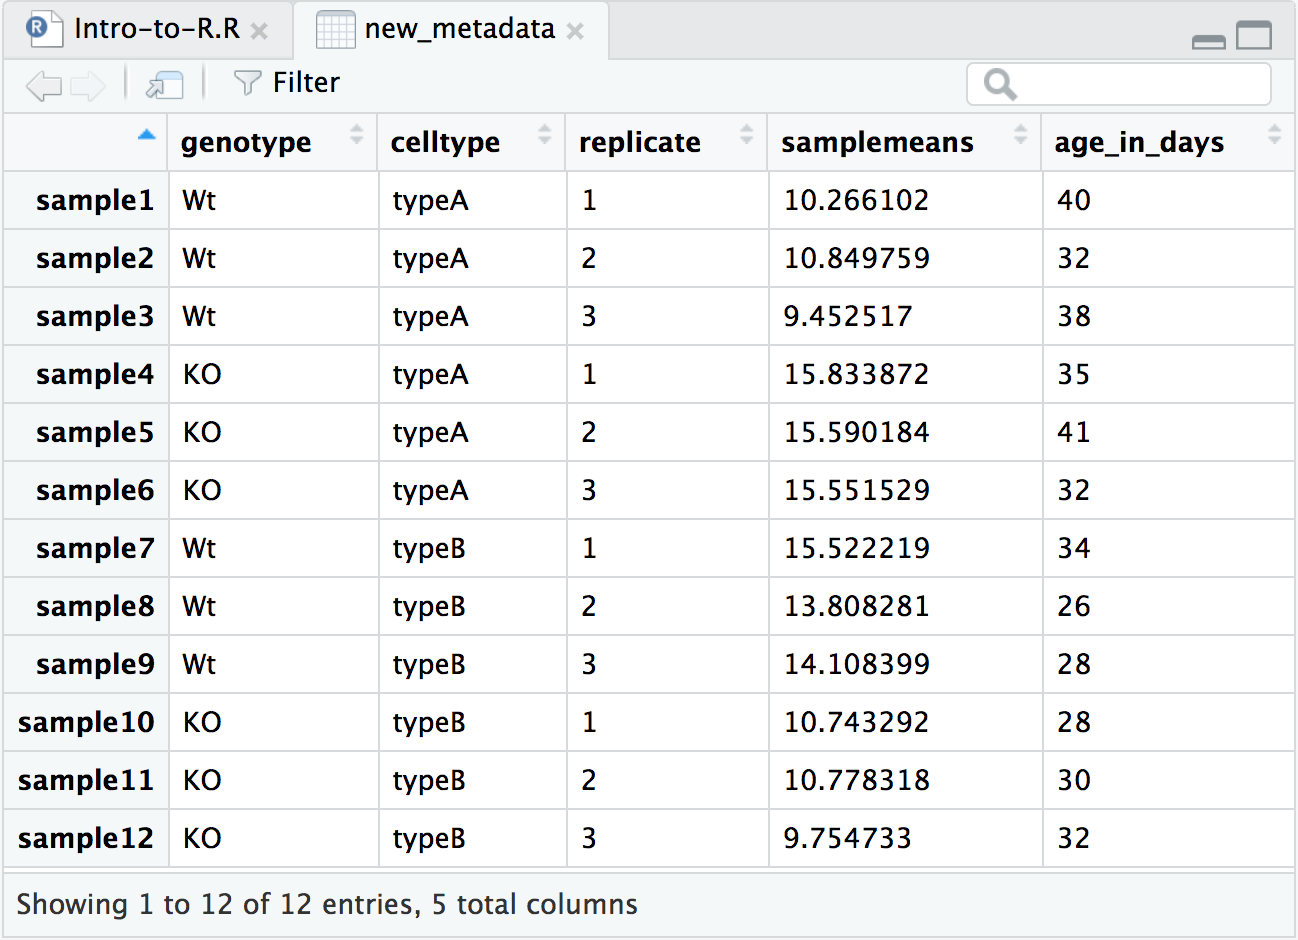Close the new_metadata tab
This screenshot has height=940, width=1298.
click(x=575, y=31)
